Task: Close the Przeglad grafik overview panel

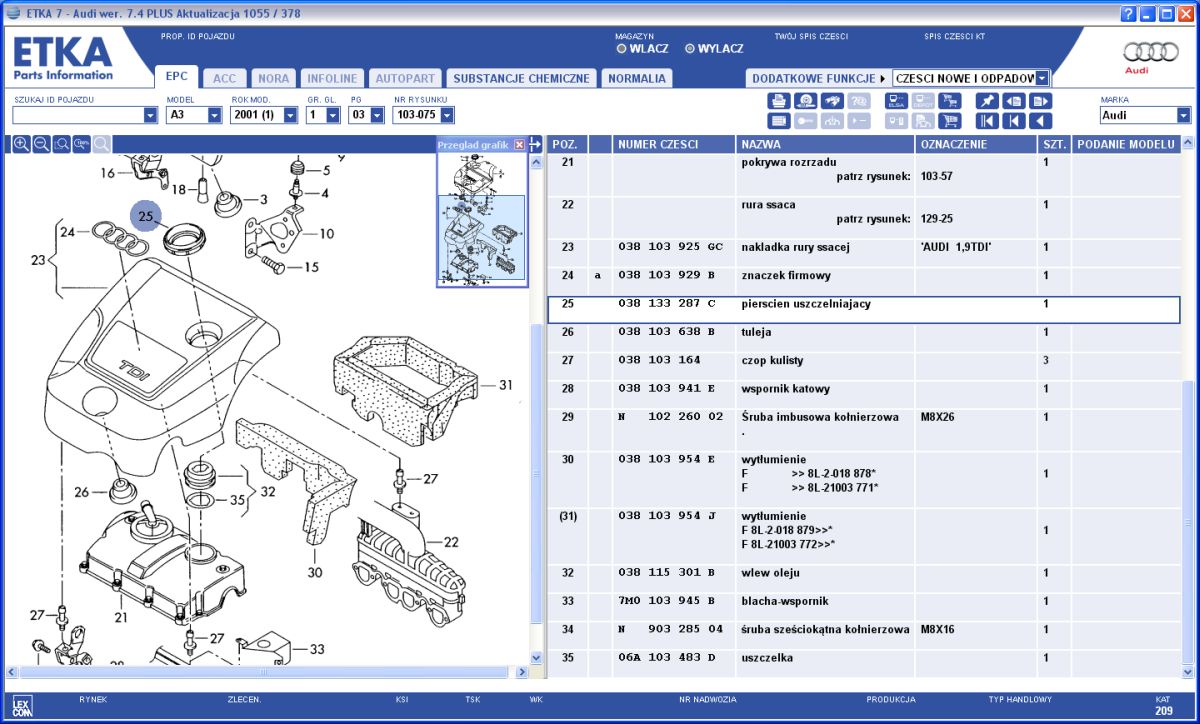Action: (x=519, y=145)
